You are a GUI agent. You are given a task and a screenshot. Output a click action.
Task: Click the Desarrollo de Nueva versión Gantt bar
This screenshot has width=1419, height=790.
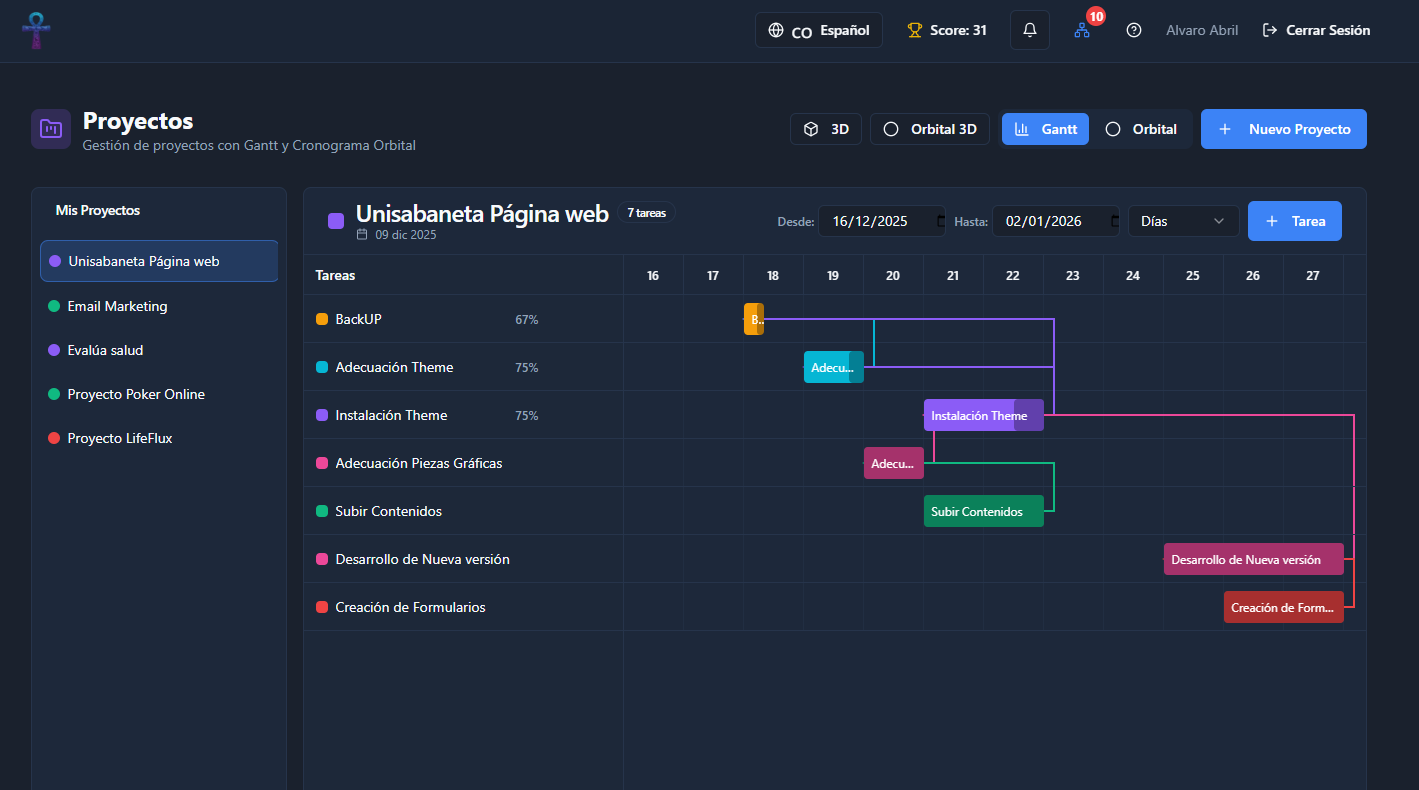tap(1254, 559)
